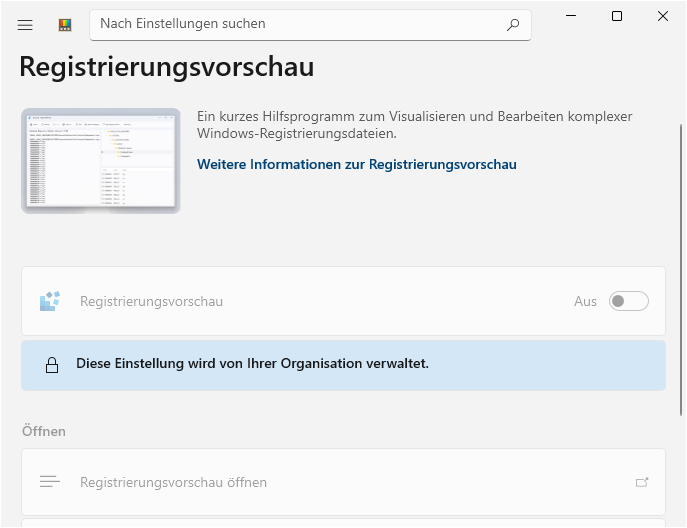
Task: Toggle the Registrierungsvorschau enable switch
Action: point(629,301)
